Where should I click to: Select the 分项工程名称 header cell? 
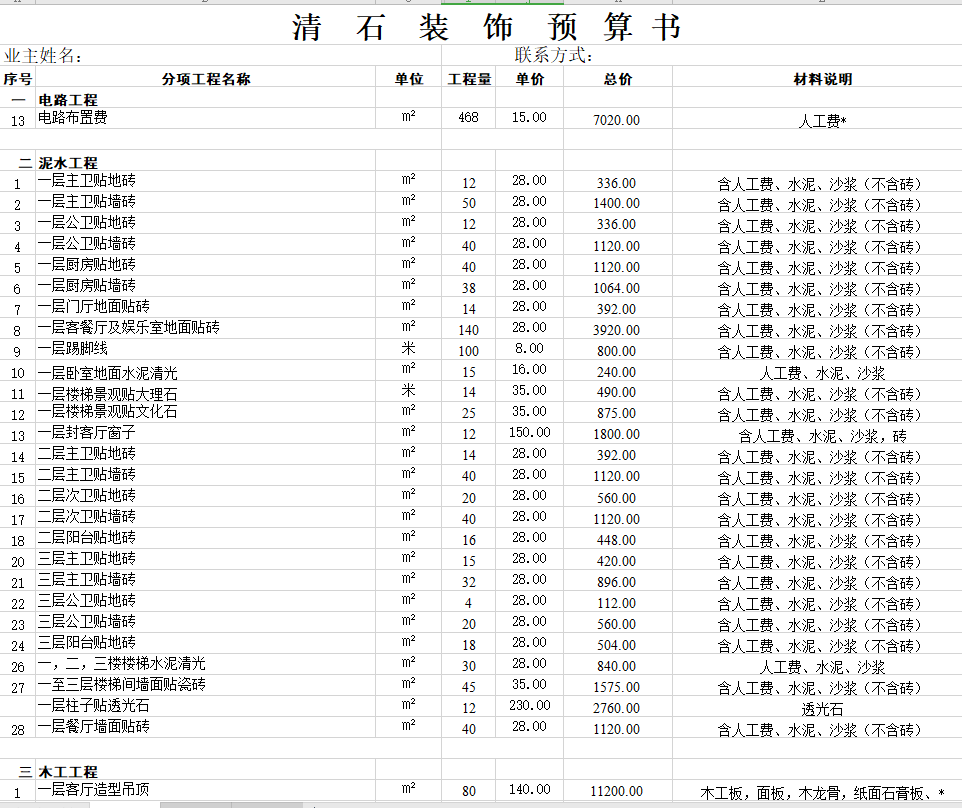206,79
